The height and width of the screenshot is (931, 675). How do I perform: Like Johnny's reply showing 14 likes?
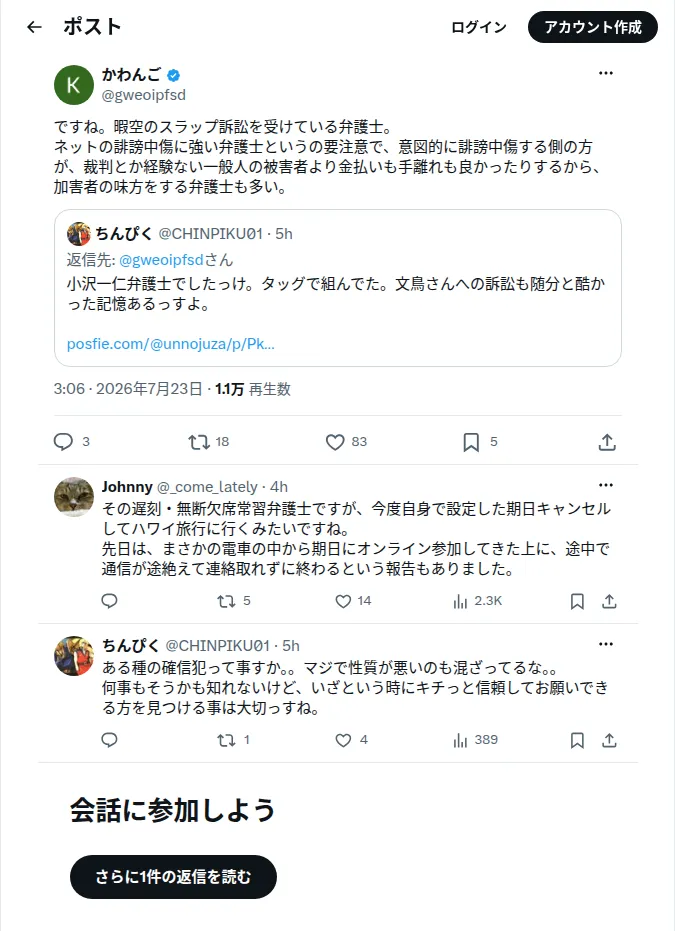tap(343, 601)
